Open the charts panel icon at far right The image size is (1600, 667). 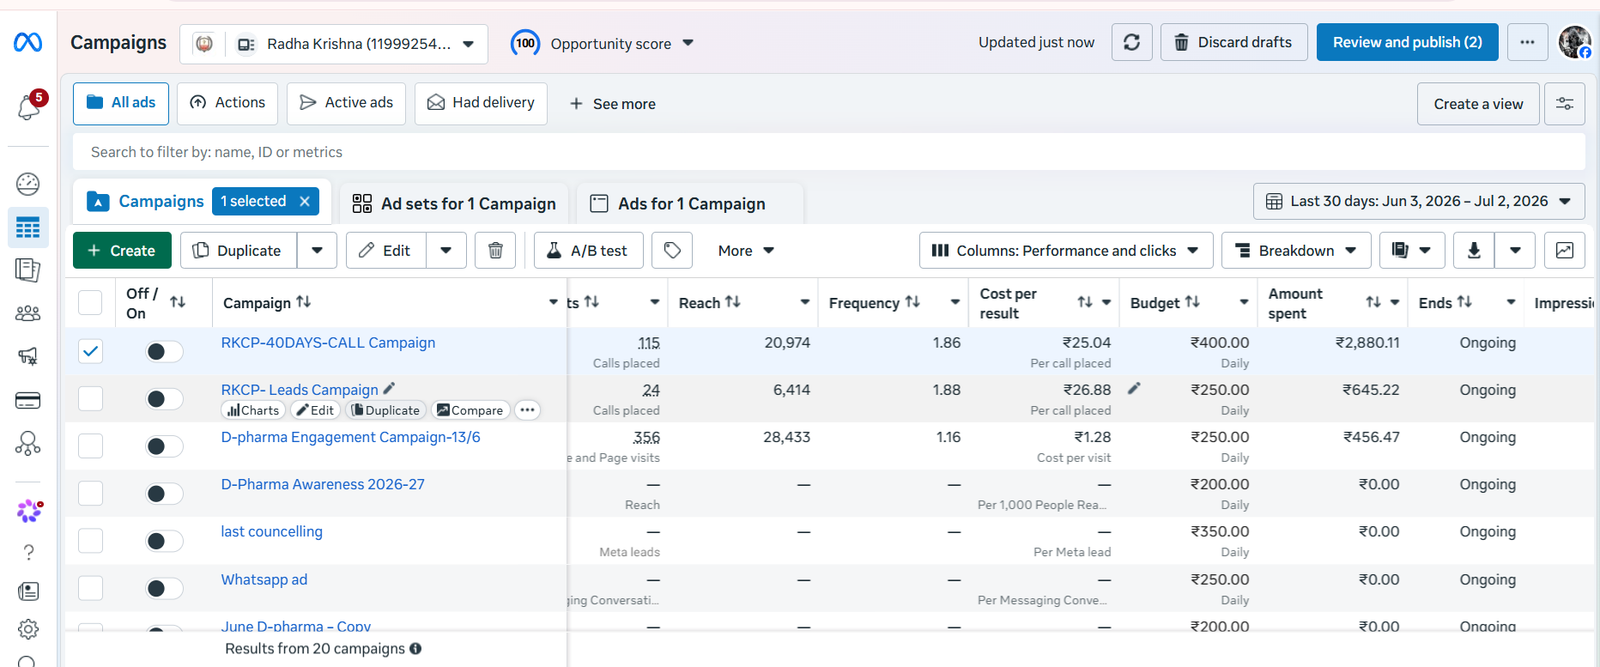1564,250
